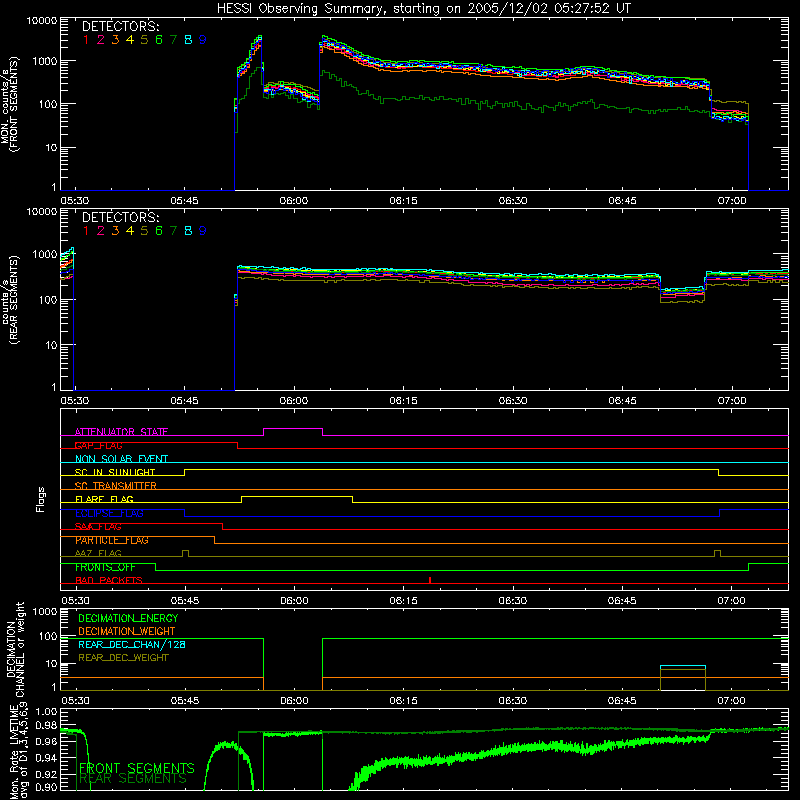This screenshot has height=800, width=800.
Task: Click 06:00 tick under decimation panel
Action: point(294,701)
